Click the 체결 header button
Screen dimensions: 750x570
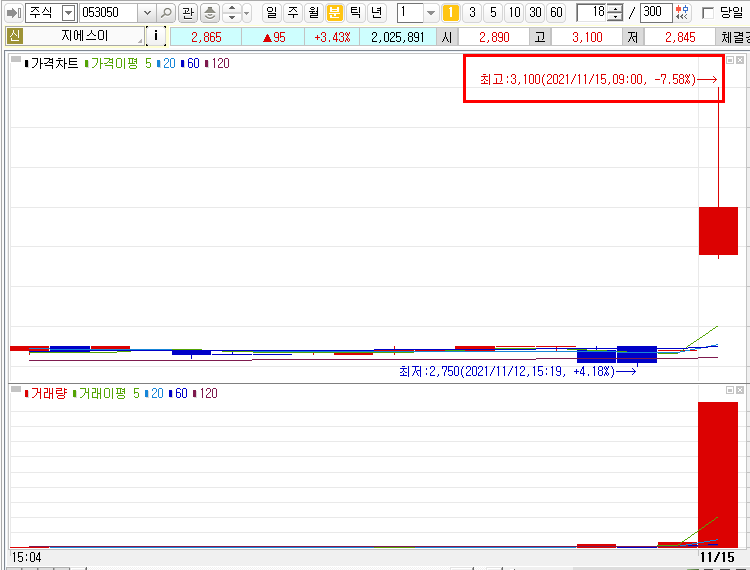734,37
